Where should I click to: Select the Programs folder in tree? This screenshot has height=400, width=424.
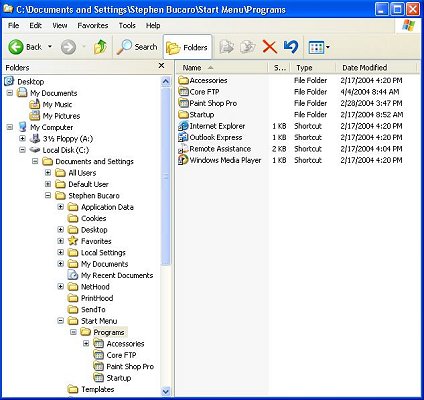[x=103, y=332]
